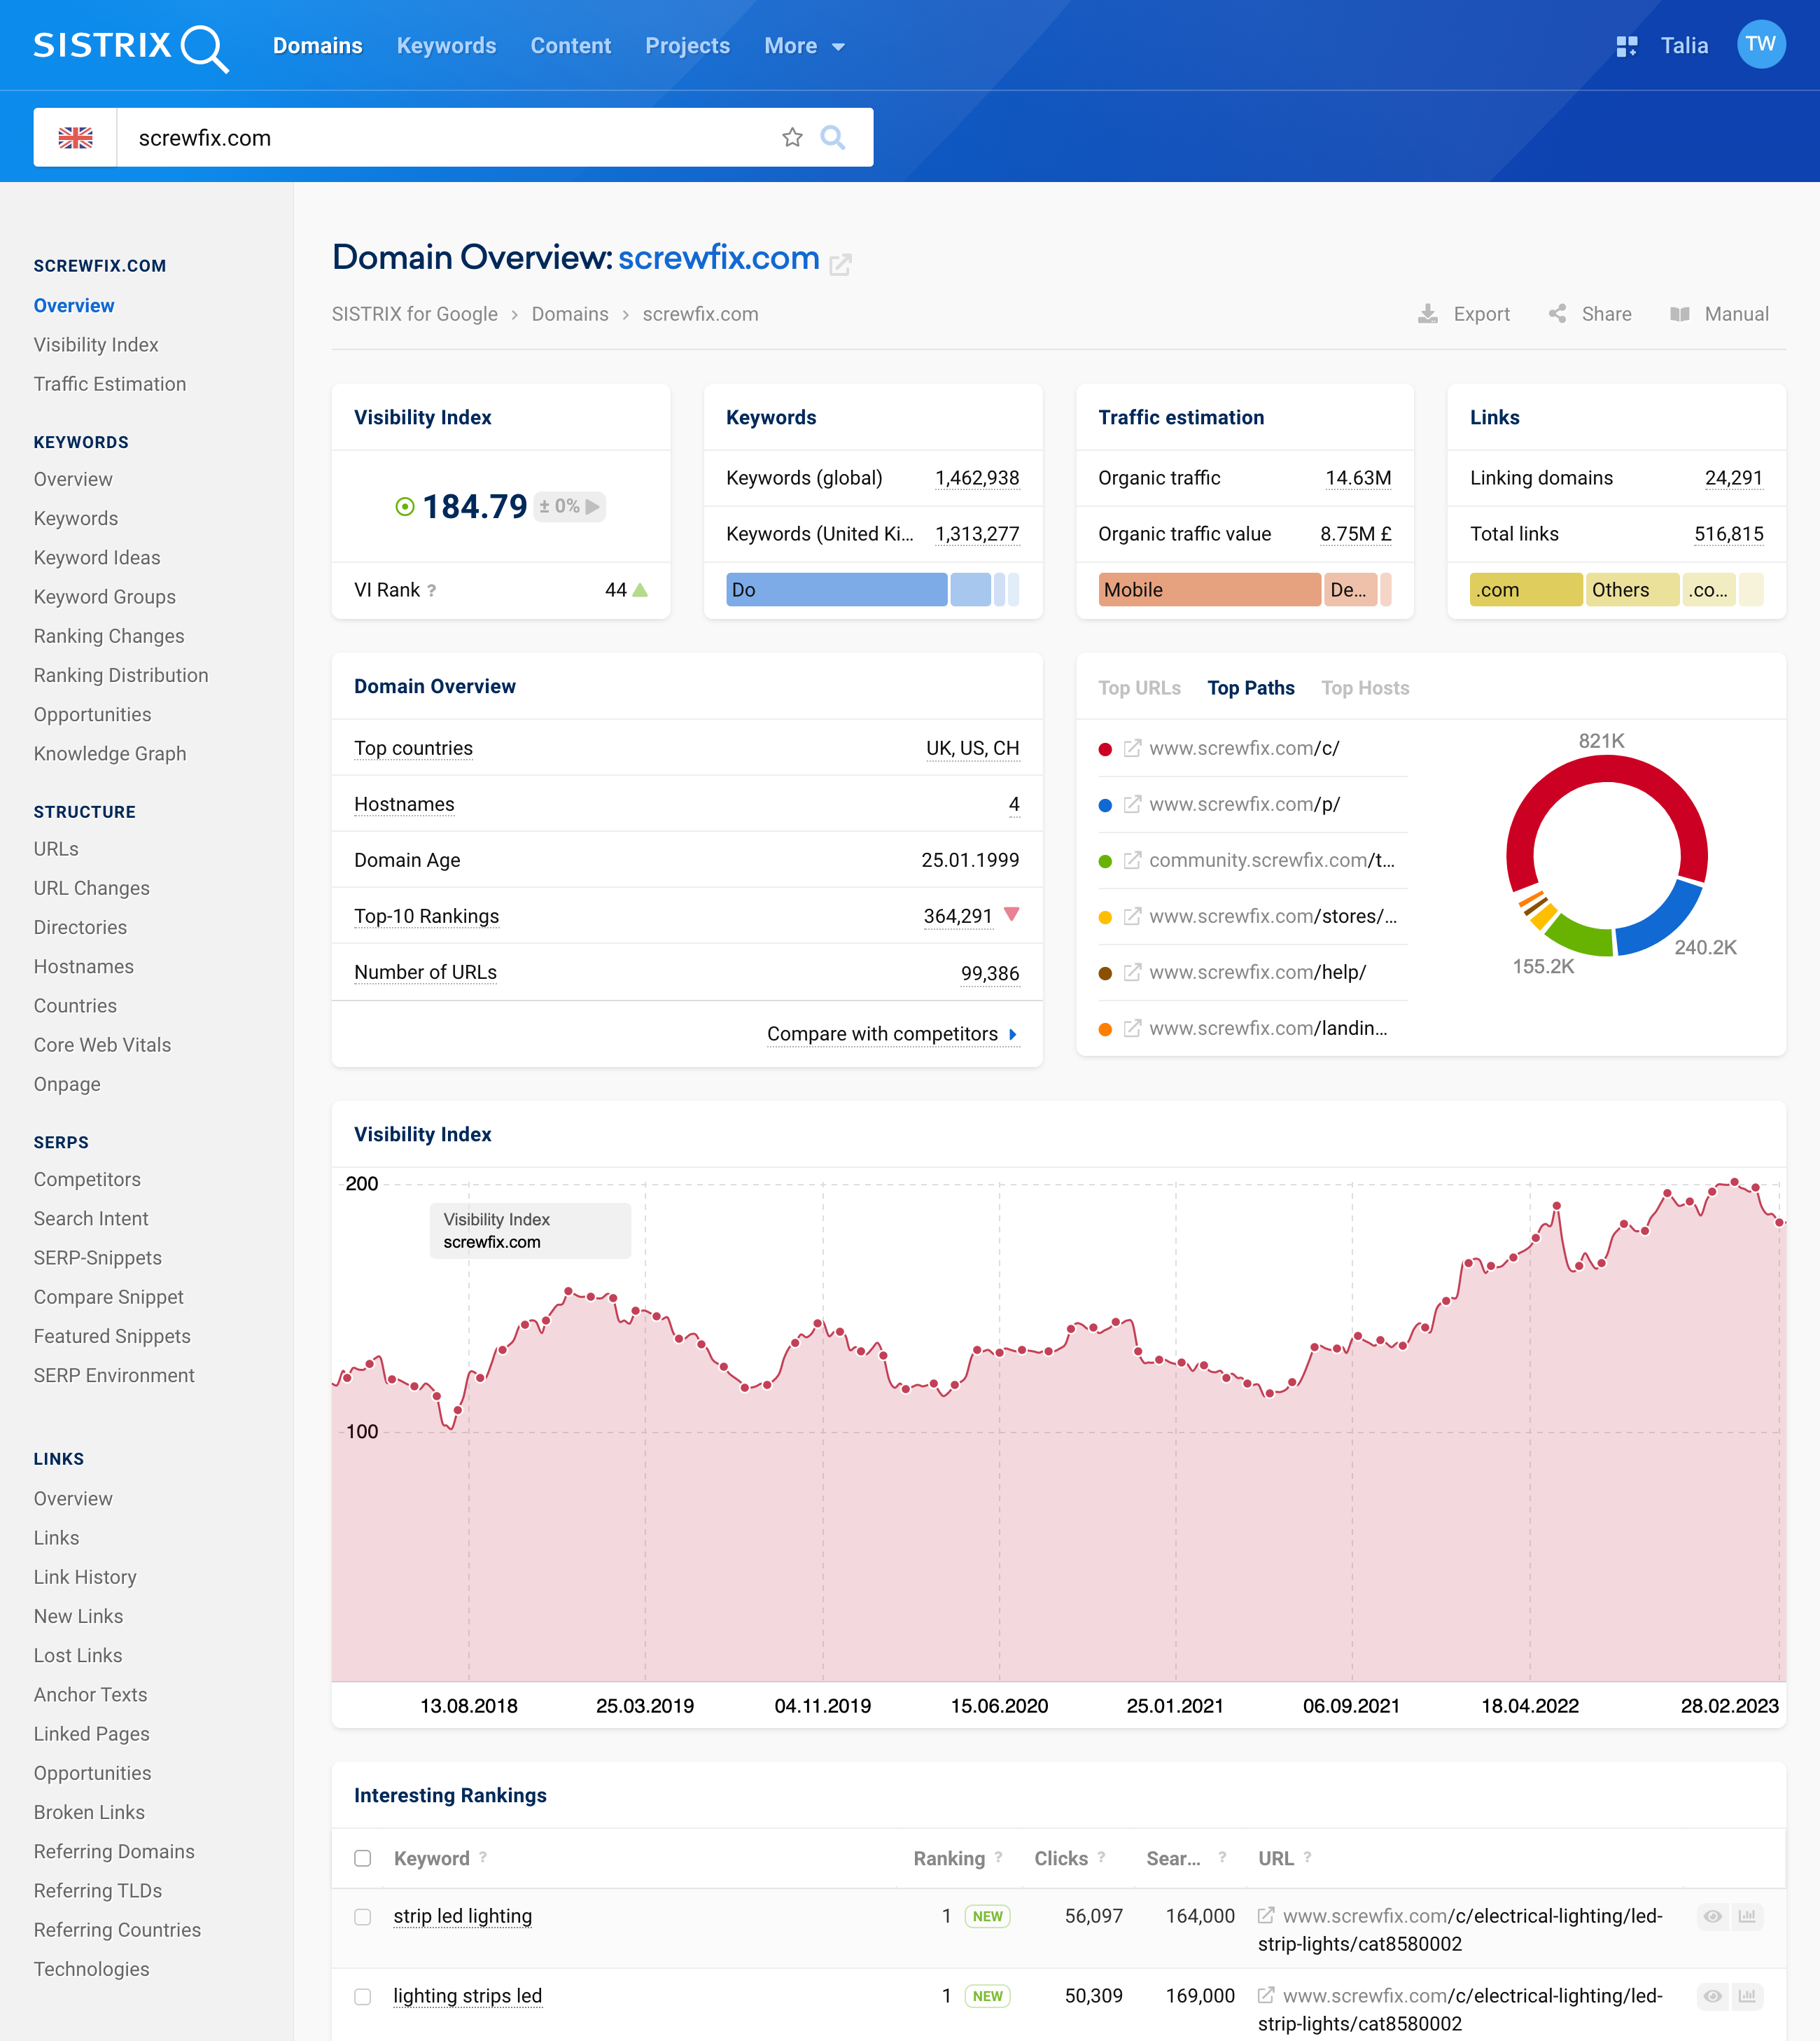Open Anchor Texts in the sidebar

coord(90,1695)
